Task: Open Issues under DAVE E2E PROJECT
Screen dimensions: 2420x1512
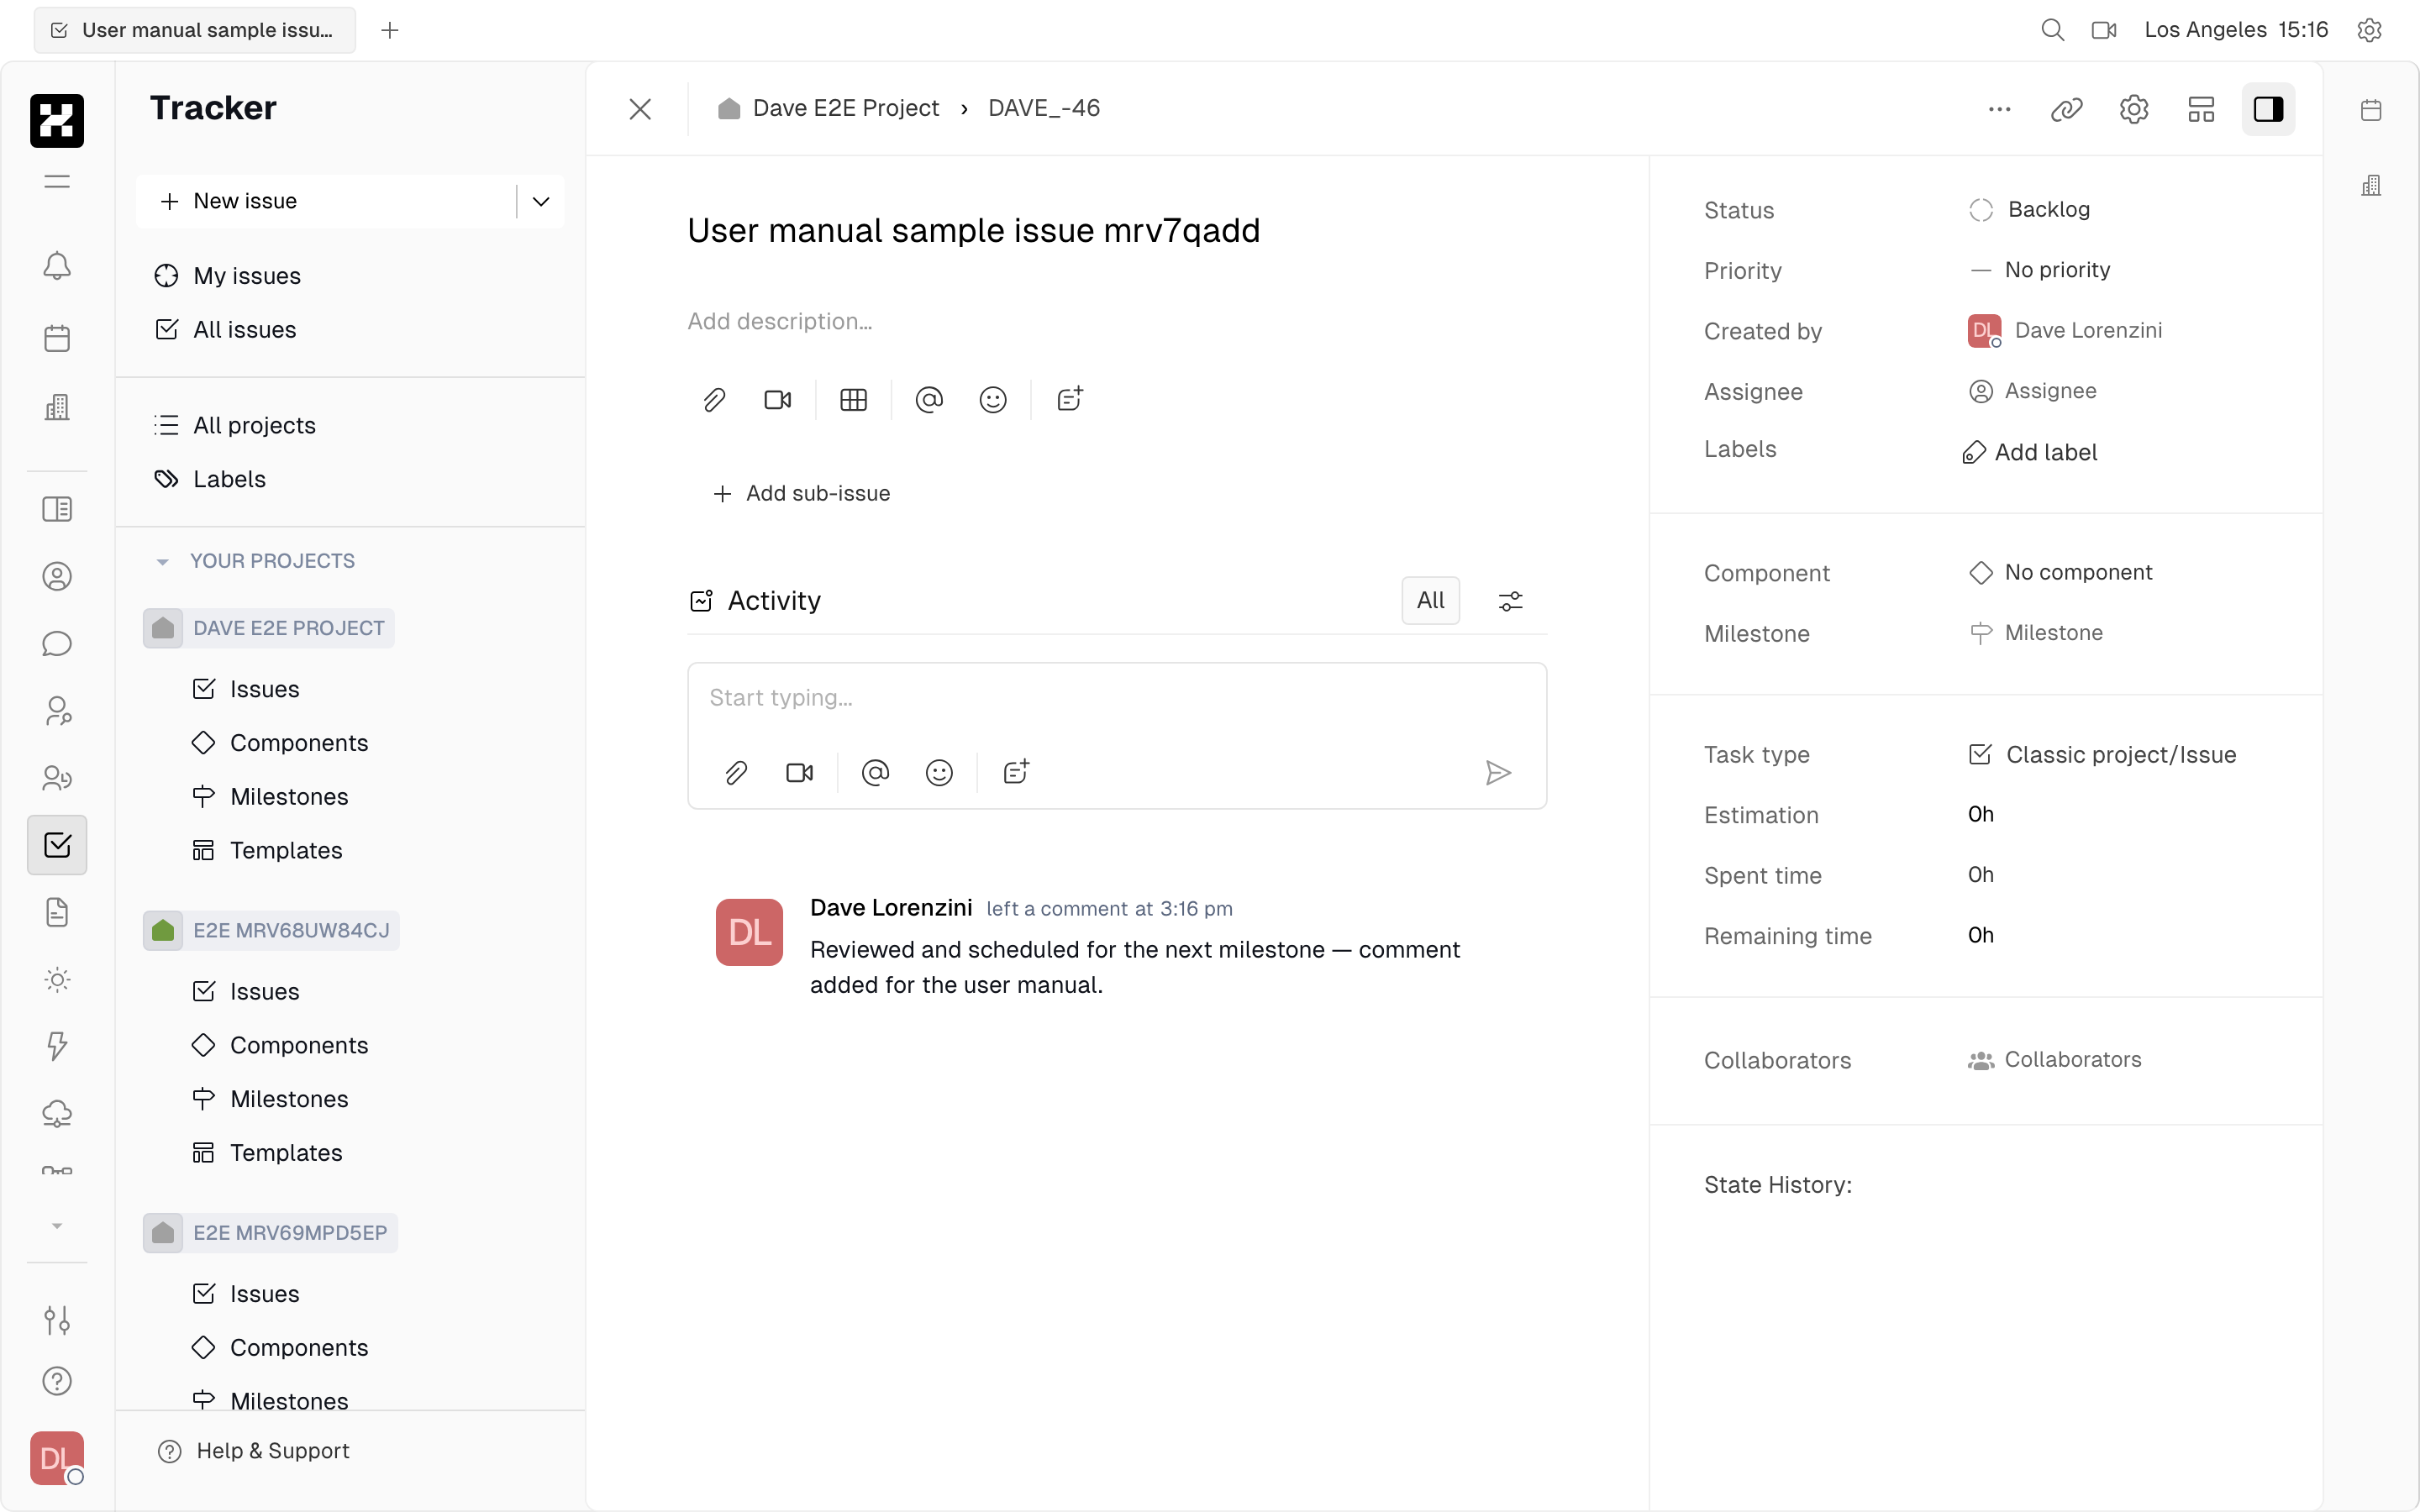Action: pyautogui.click(x=264, y=689)
